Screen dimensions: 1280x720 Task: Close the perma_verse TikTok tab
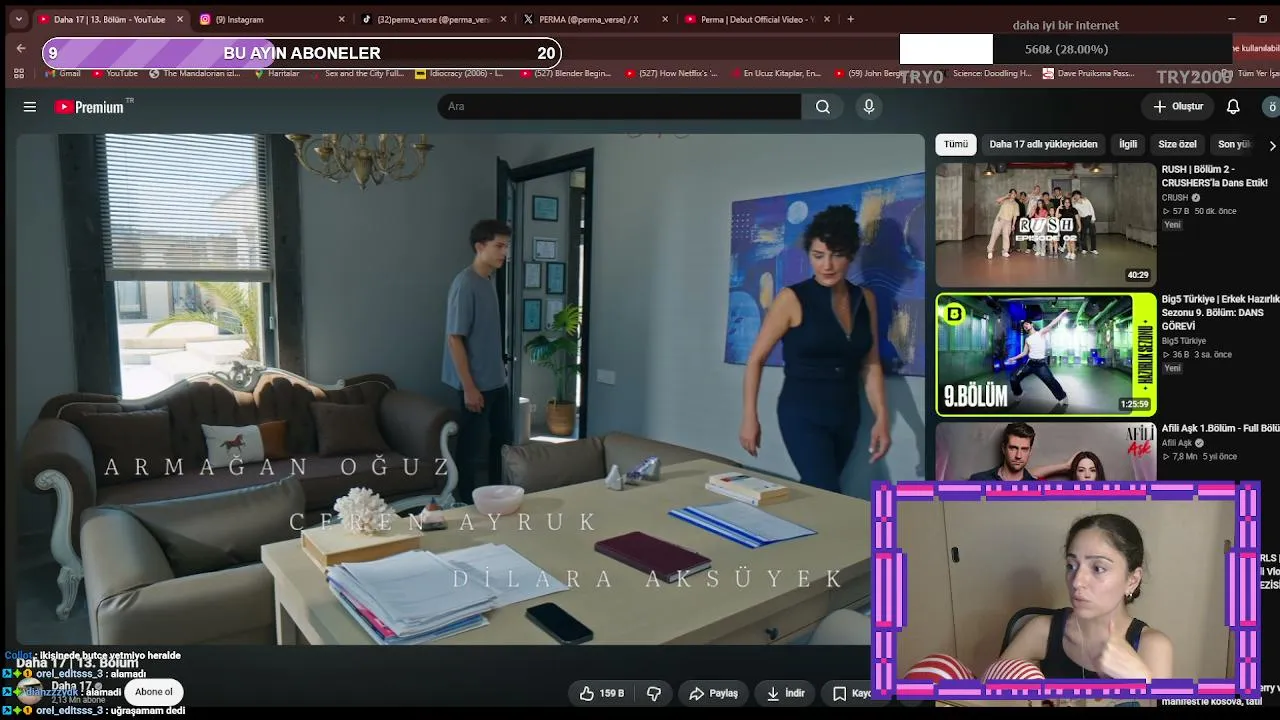(503, 19)
